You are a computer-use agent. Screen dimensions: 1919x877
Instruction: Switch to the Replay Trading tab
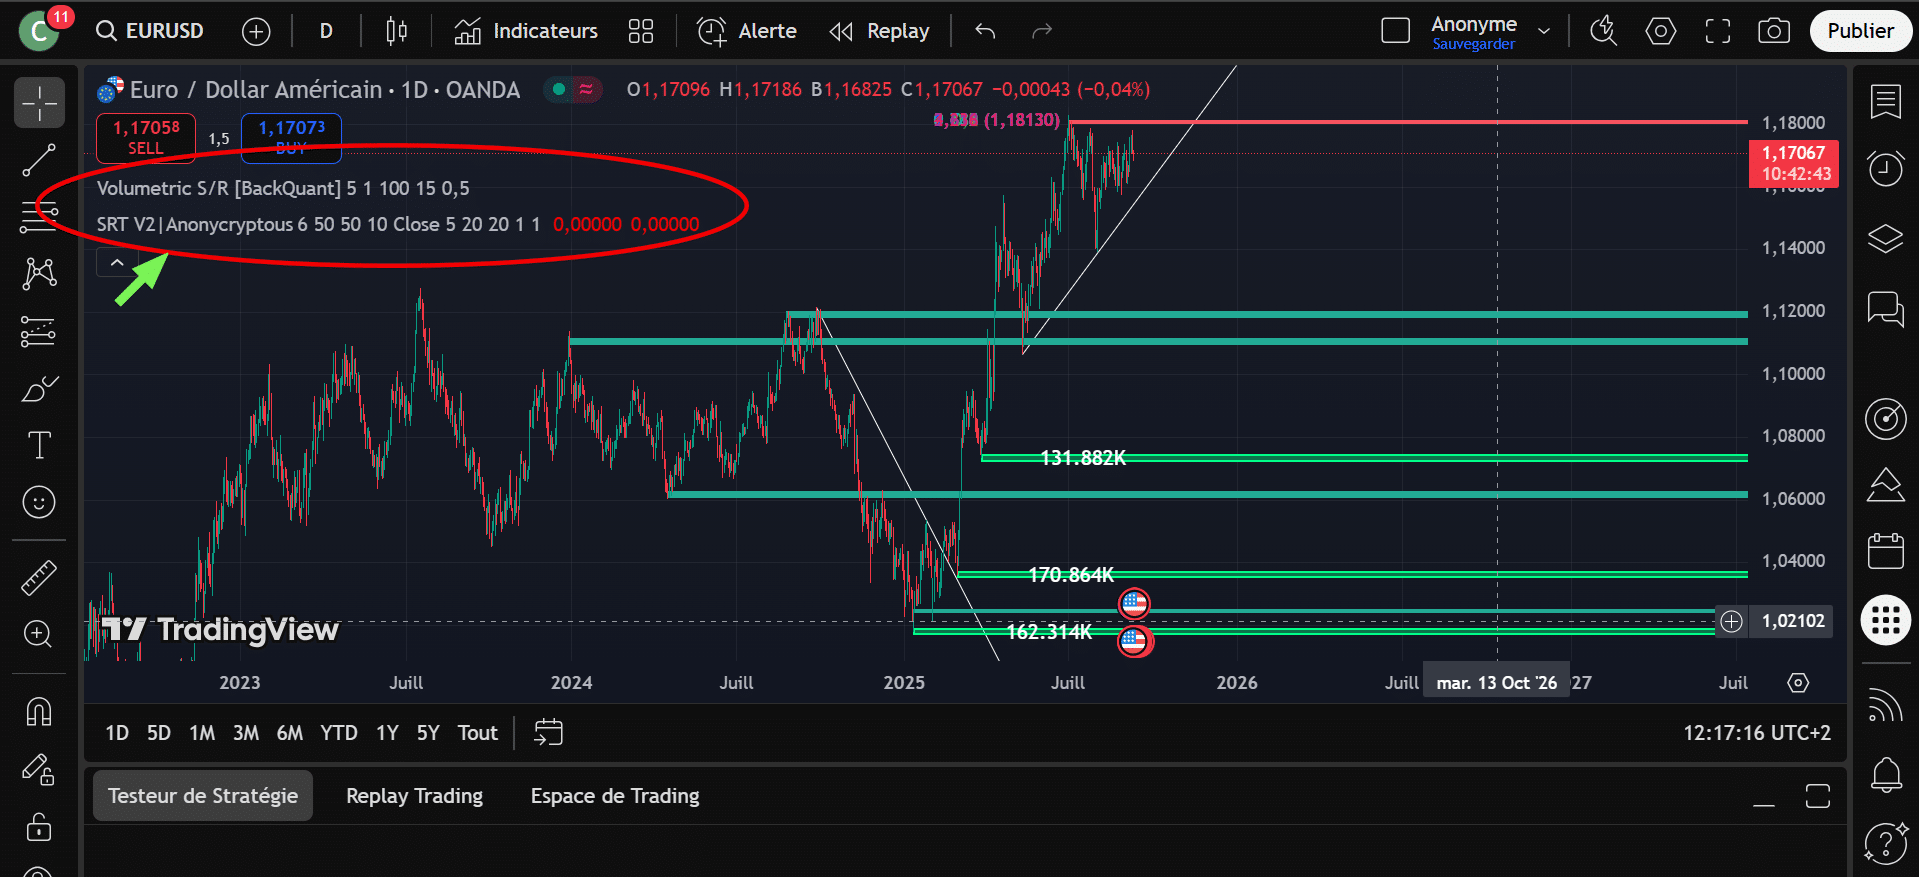pyautogui.click(x=414, y=796)
